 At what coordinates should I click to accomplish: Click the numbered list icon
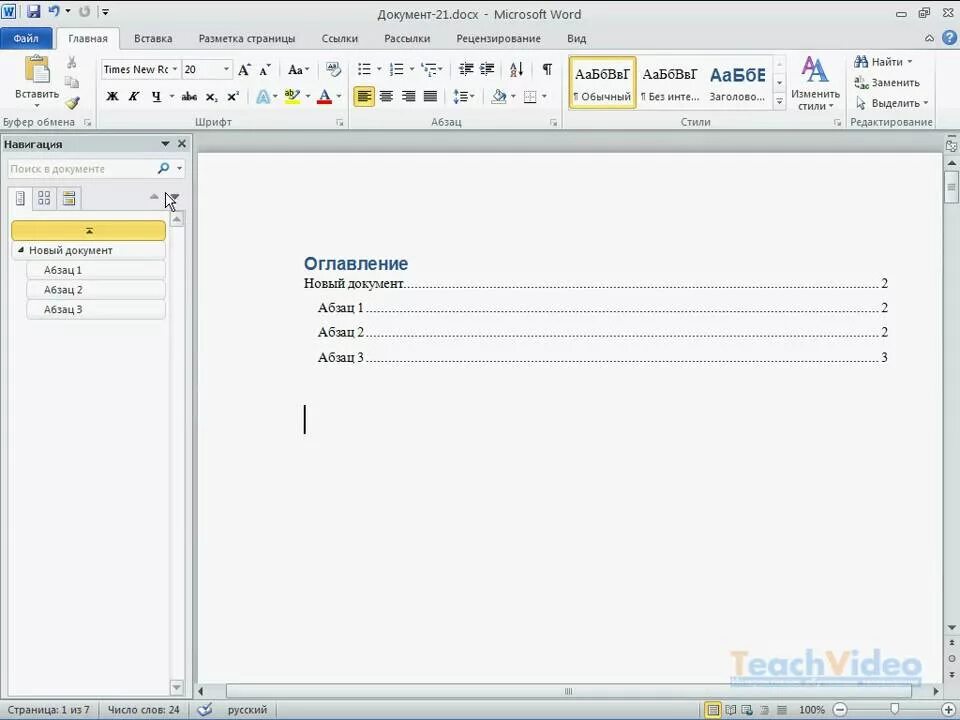pyautogui.click(x=397, y=69)
